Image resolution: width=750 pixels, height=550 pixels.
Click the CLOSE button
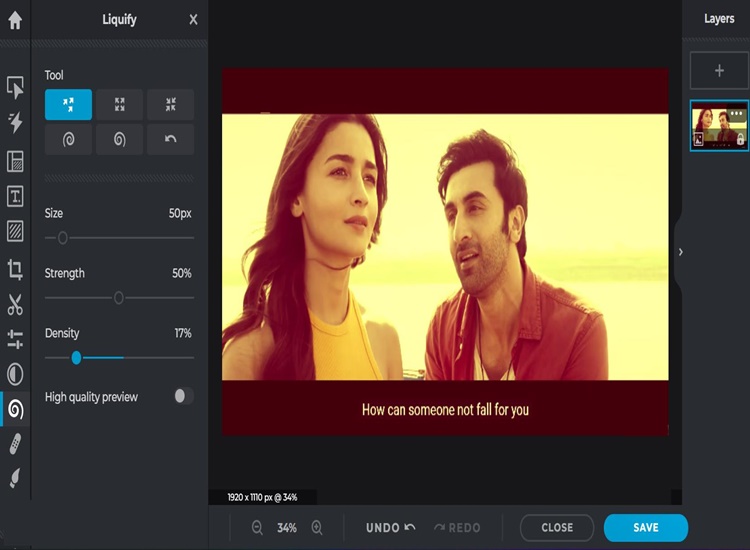(557, 528)
